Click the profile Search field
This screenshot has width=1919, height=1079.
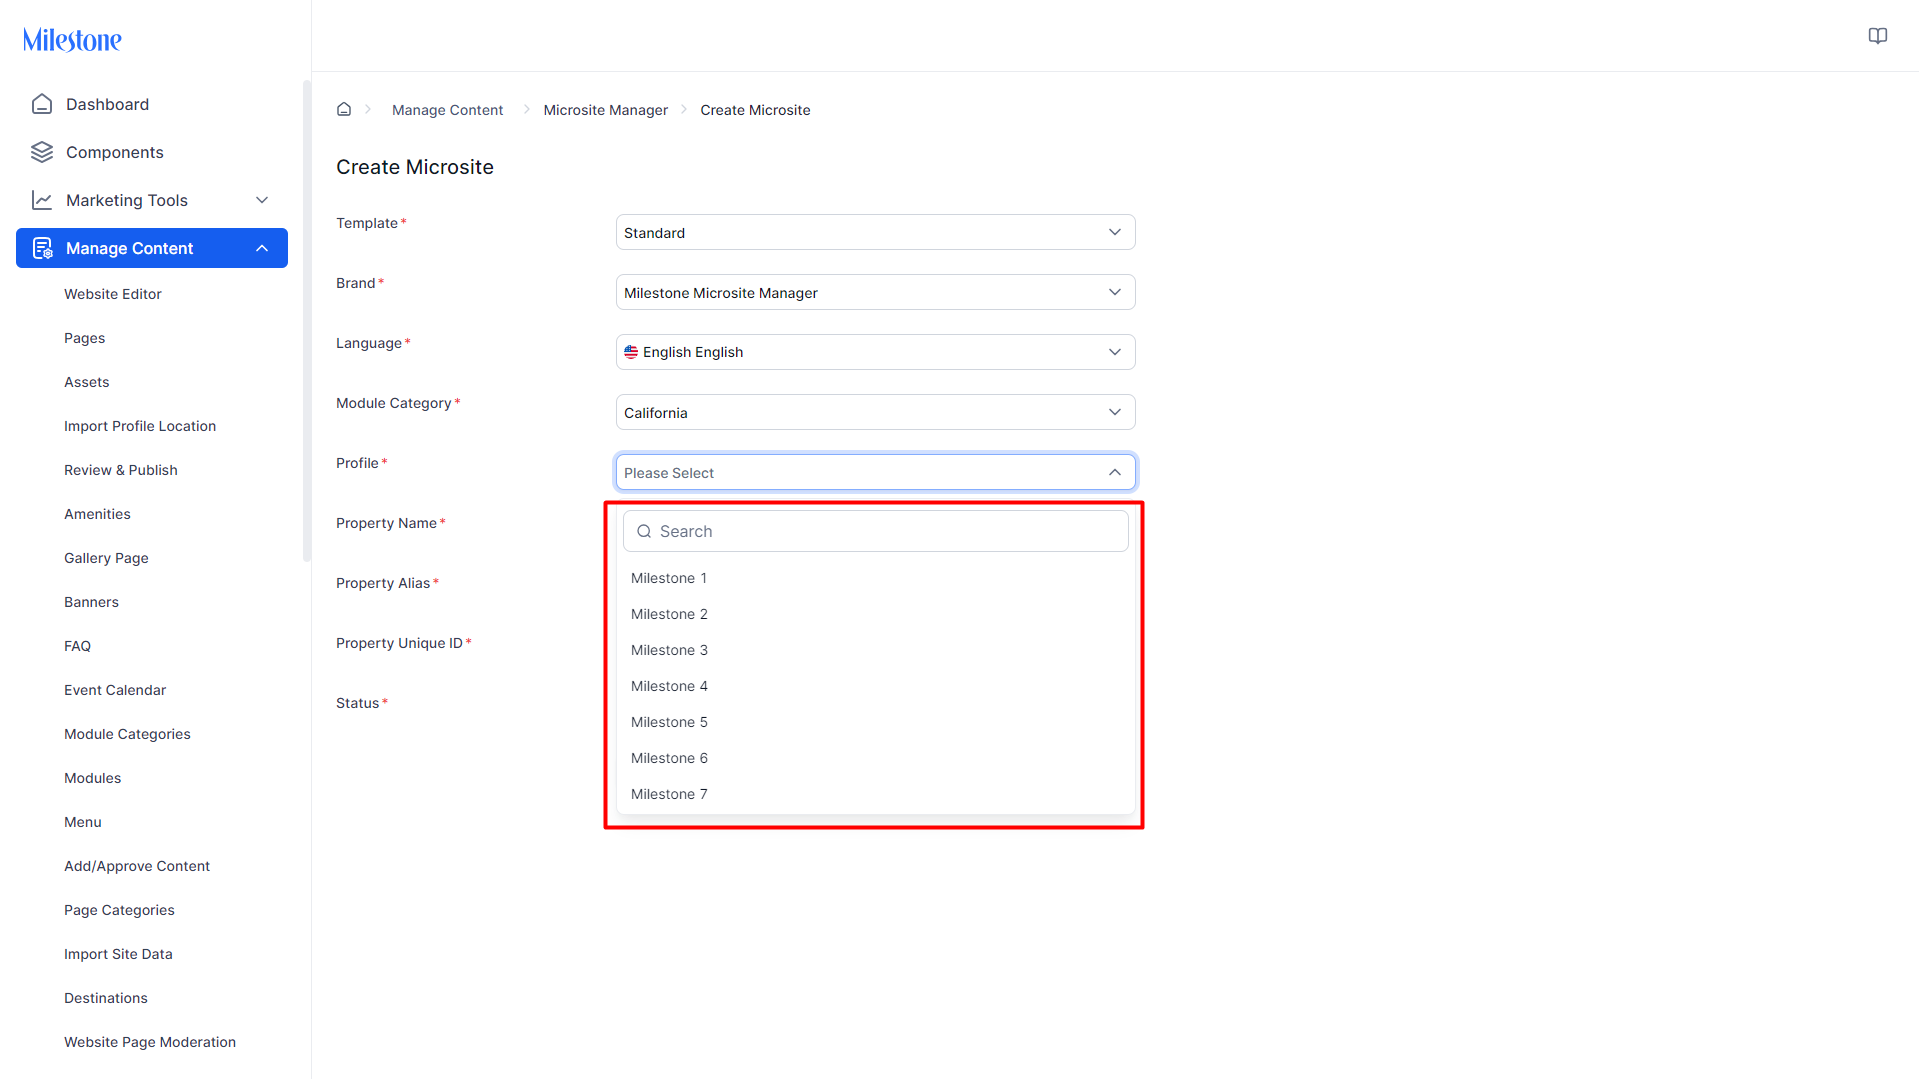click(875, 531)
